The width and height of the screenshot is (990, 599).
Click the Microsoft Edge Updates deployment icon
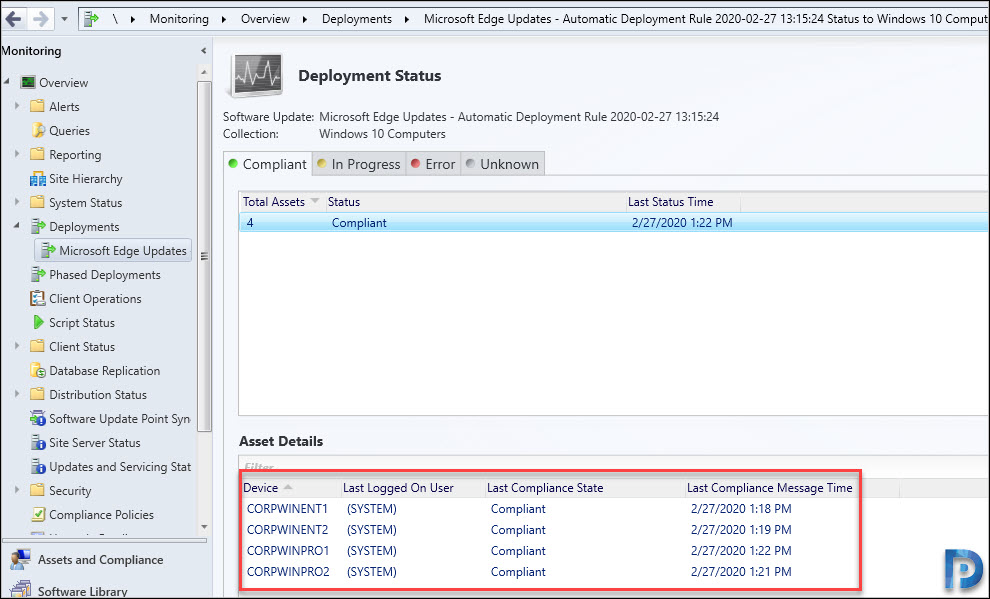point(47,251)
